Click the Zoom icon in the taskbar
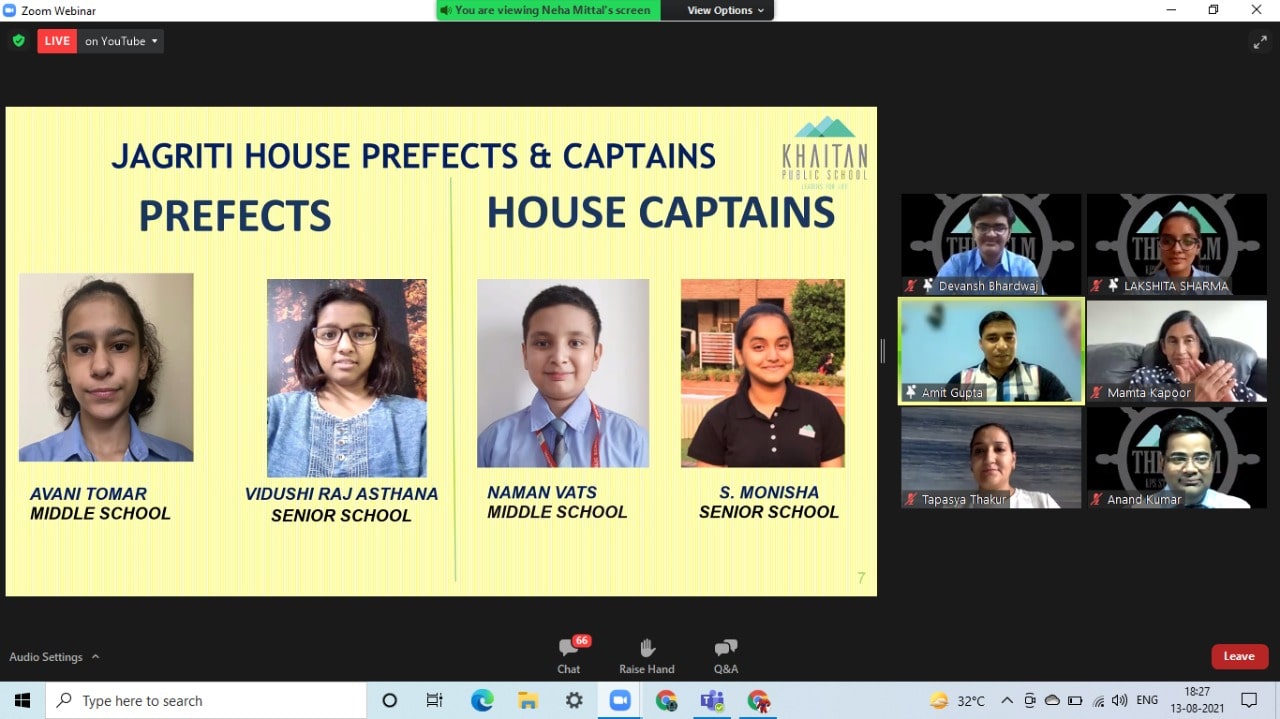Screen dimensions: 1280x719 (x=619, y=701)
